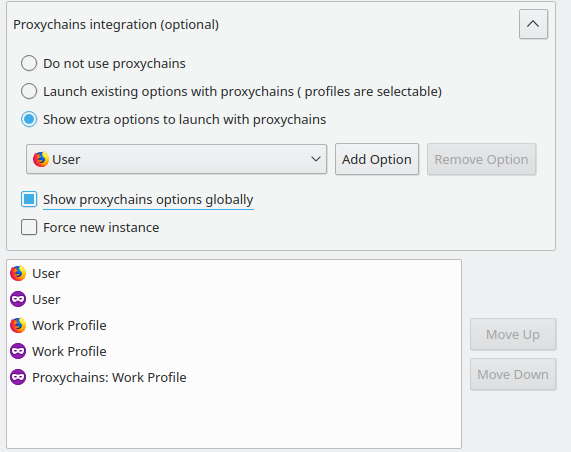Collapse the Proxychains integration section
The image size is (571, 452).
tap(533, 24)
